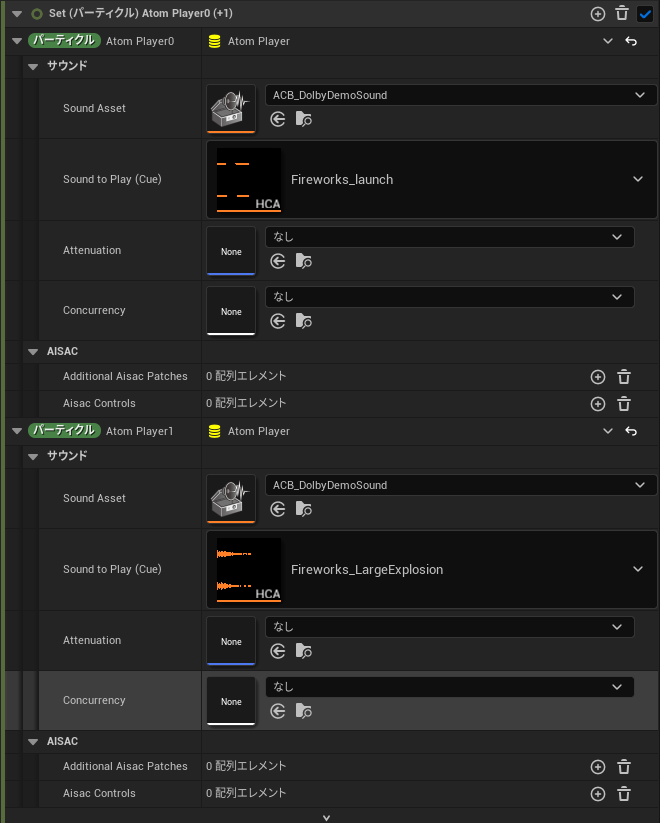The height and width of the screenshot is (823, 660).
Task: Collapse the Atom Player1 parameter row
Action: 17,431
